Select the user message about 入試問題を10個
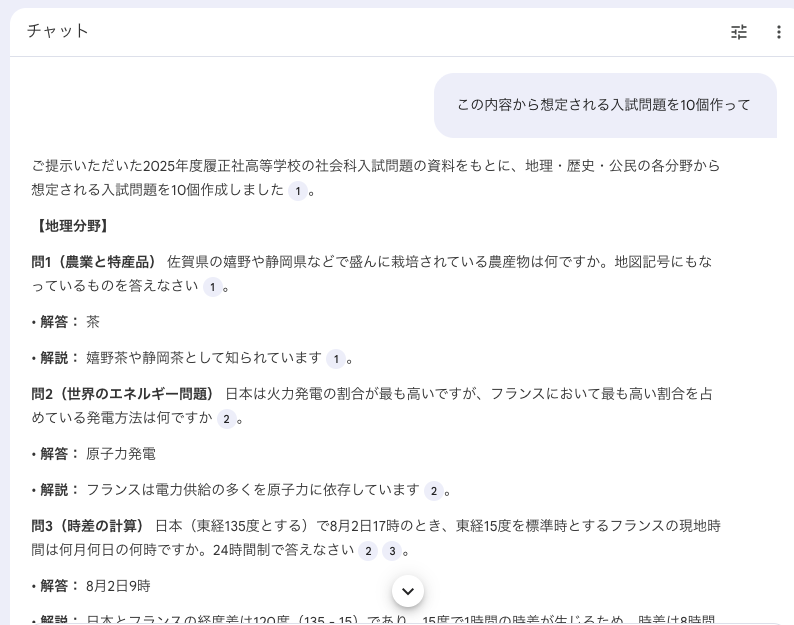 604,105
